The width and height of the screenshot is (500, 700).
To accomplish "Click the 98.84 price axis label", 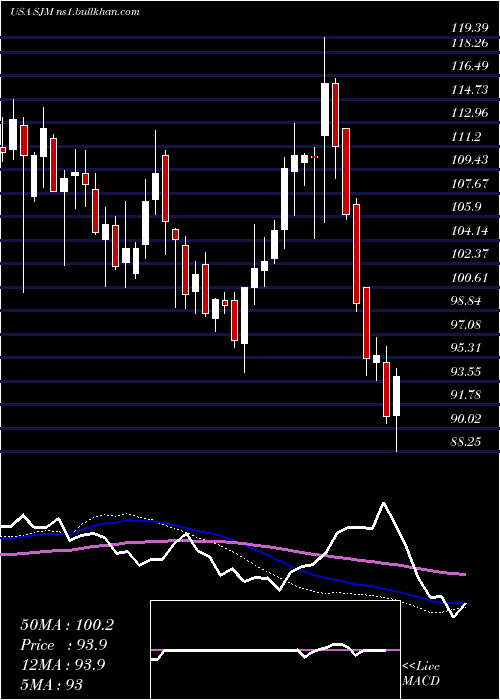I will [x=466, y=301].
